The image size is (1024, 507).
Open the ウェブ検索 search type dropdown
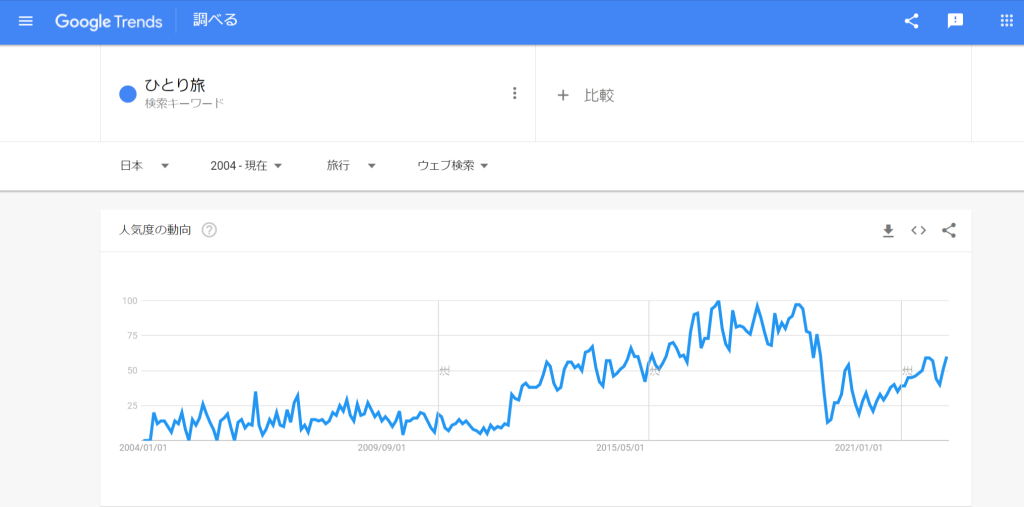452,166
